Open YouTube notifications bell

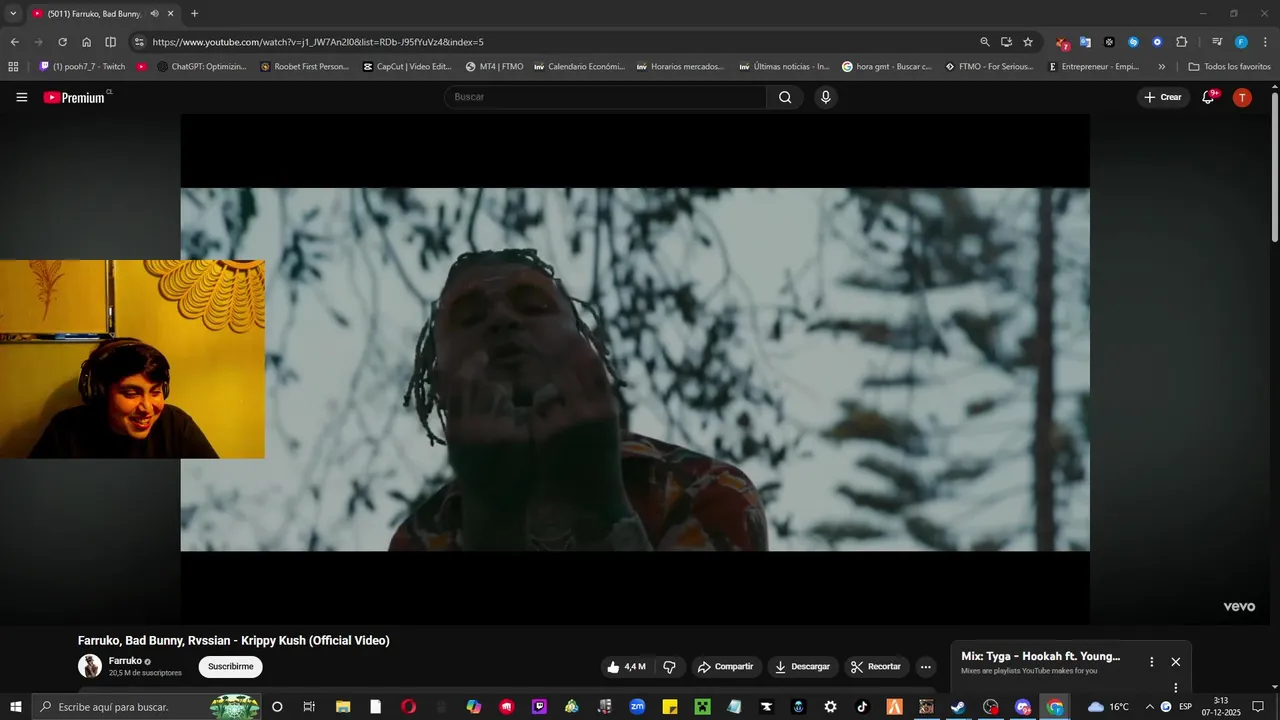[1208, 97]
